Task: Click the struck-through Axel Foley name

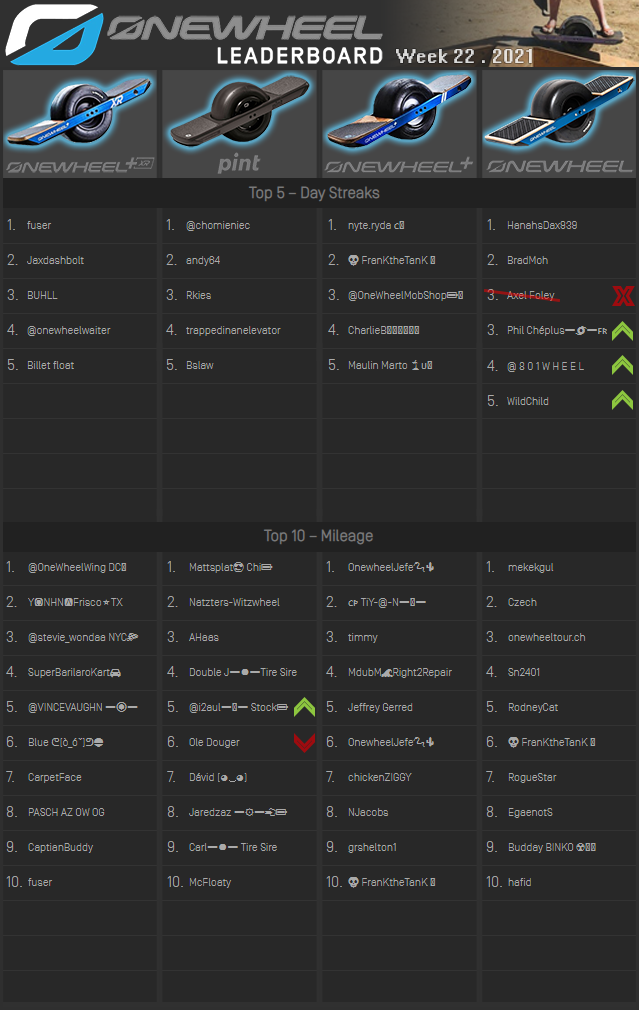Action: pos(531,296)
